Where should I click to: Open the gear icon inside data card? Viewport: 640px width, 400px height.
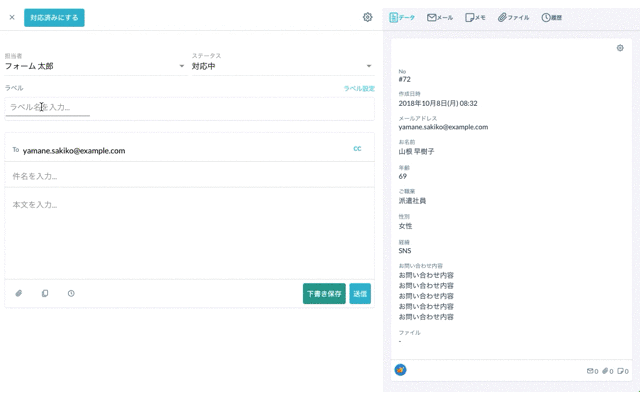coord(620,48)
